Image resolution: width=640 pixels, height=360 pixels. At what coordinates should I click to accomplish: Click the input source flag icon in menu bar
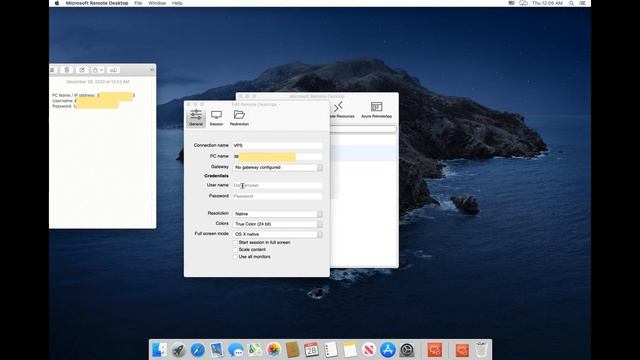511,3
